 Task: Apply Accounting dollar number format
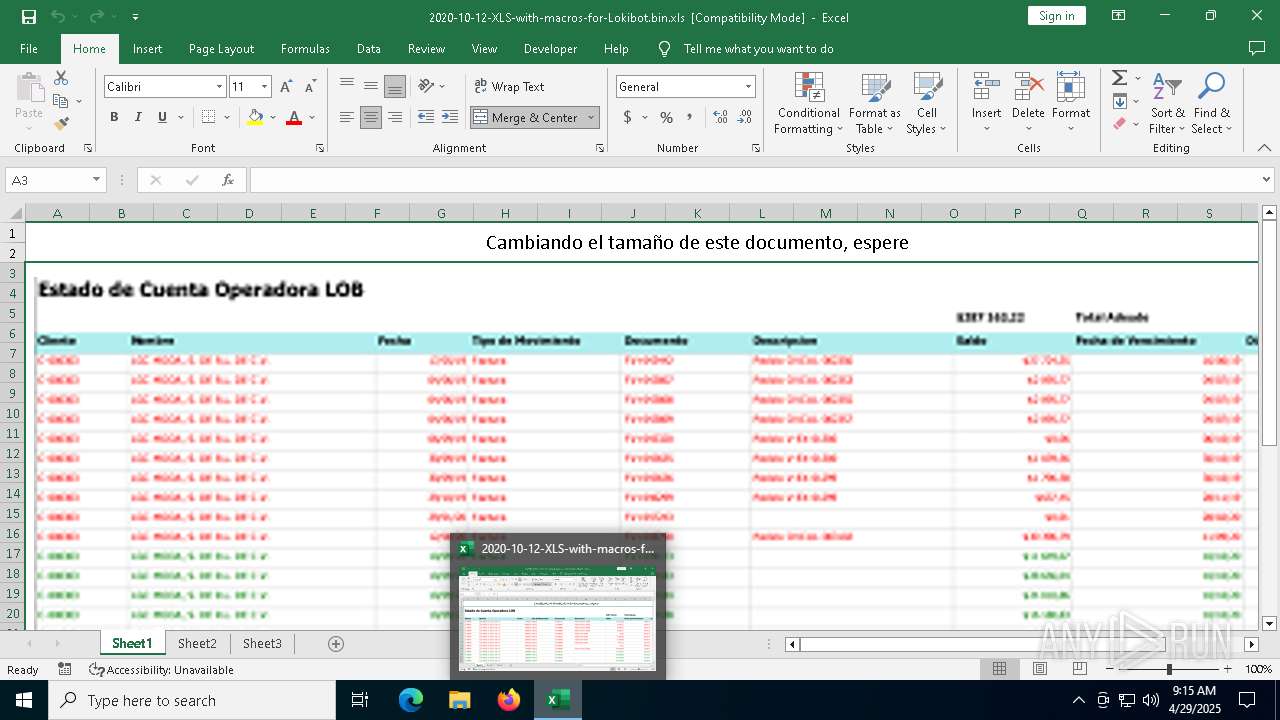tap(628, 117)
